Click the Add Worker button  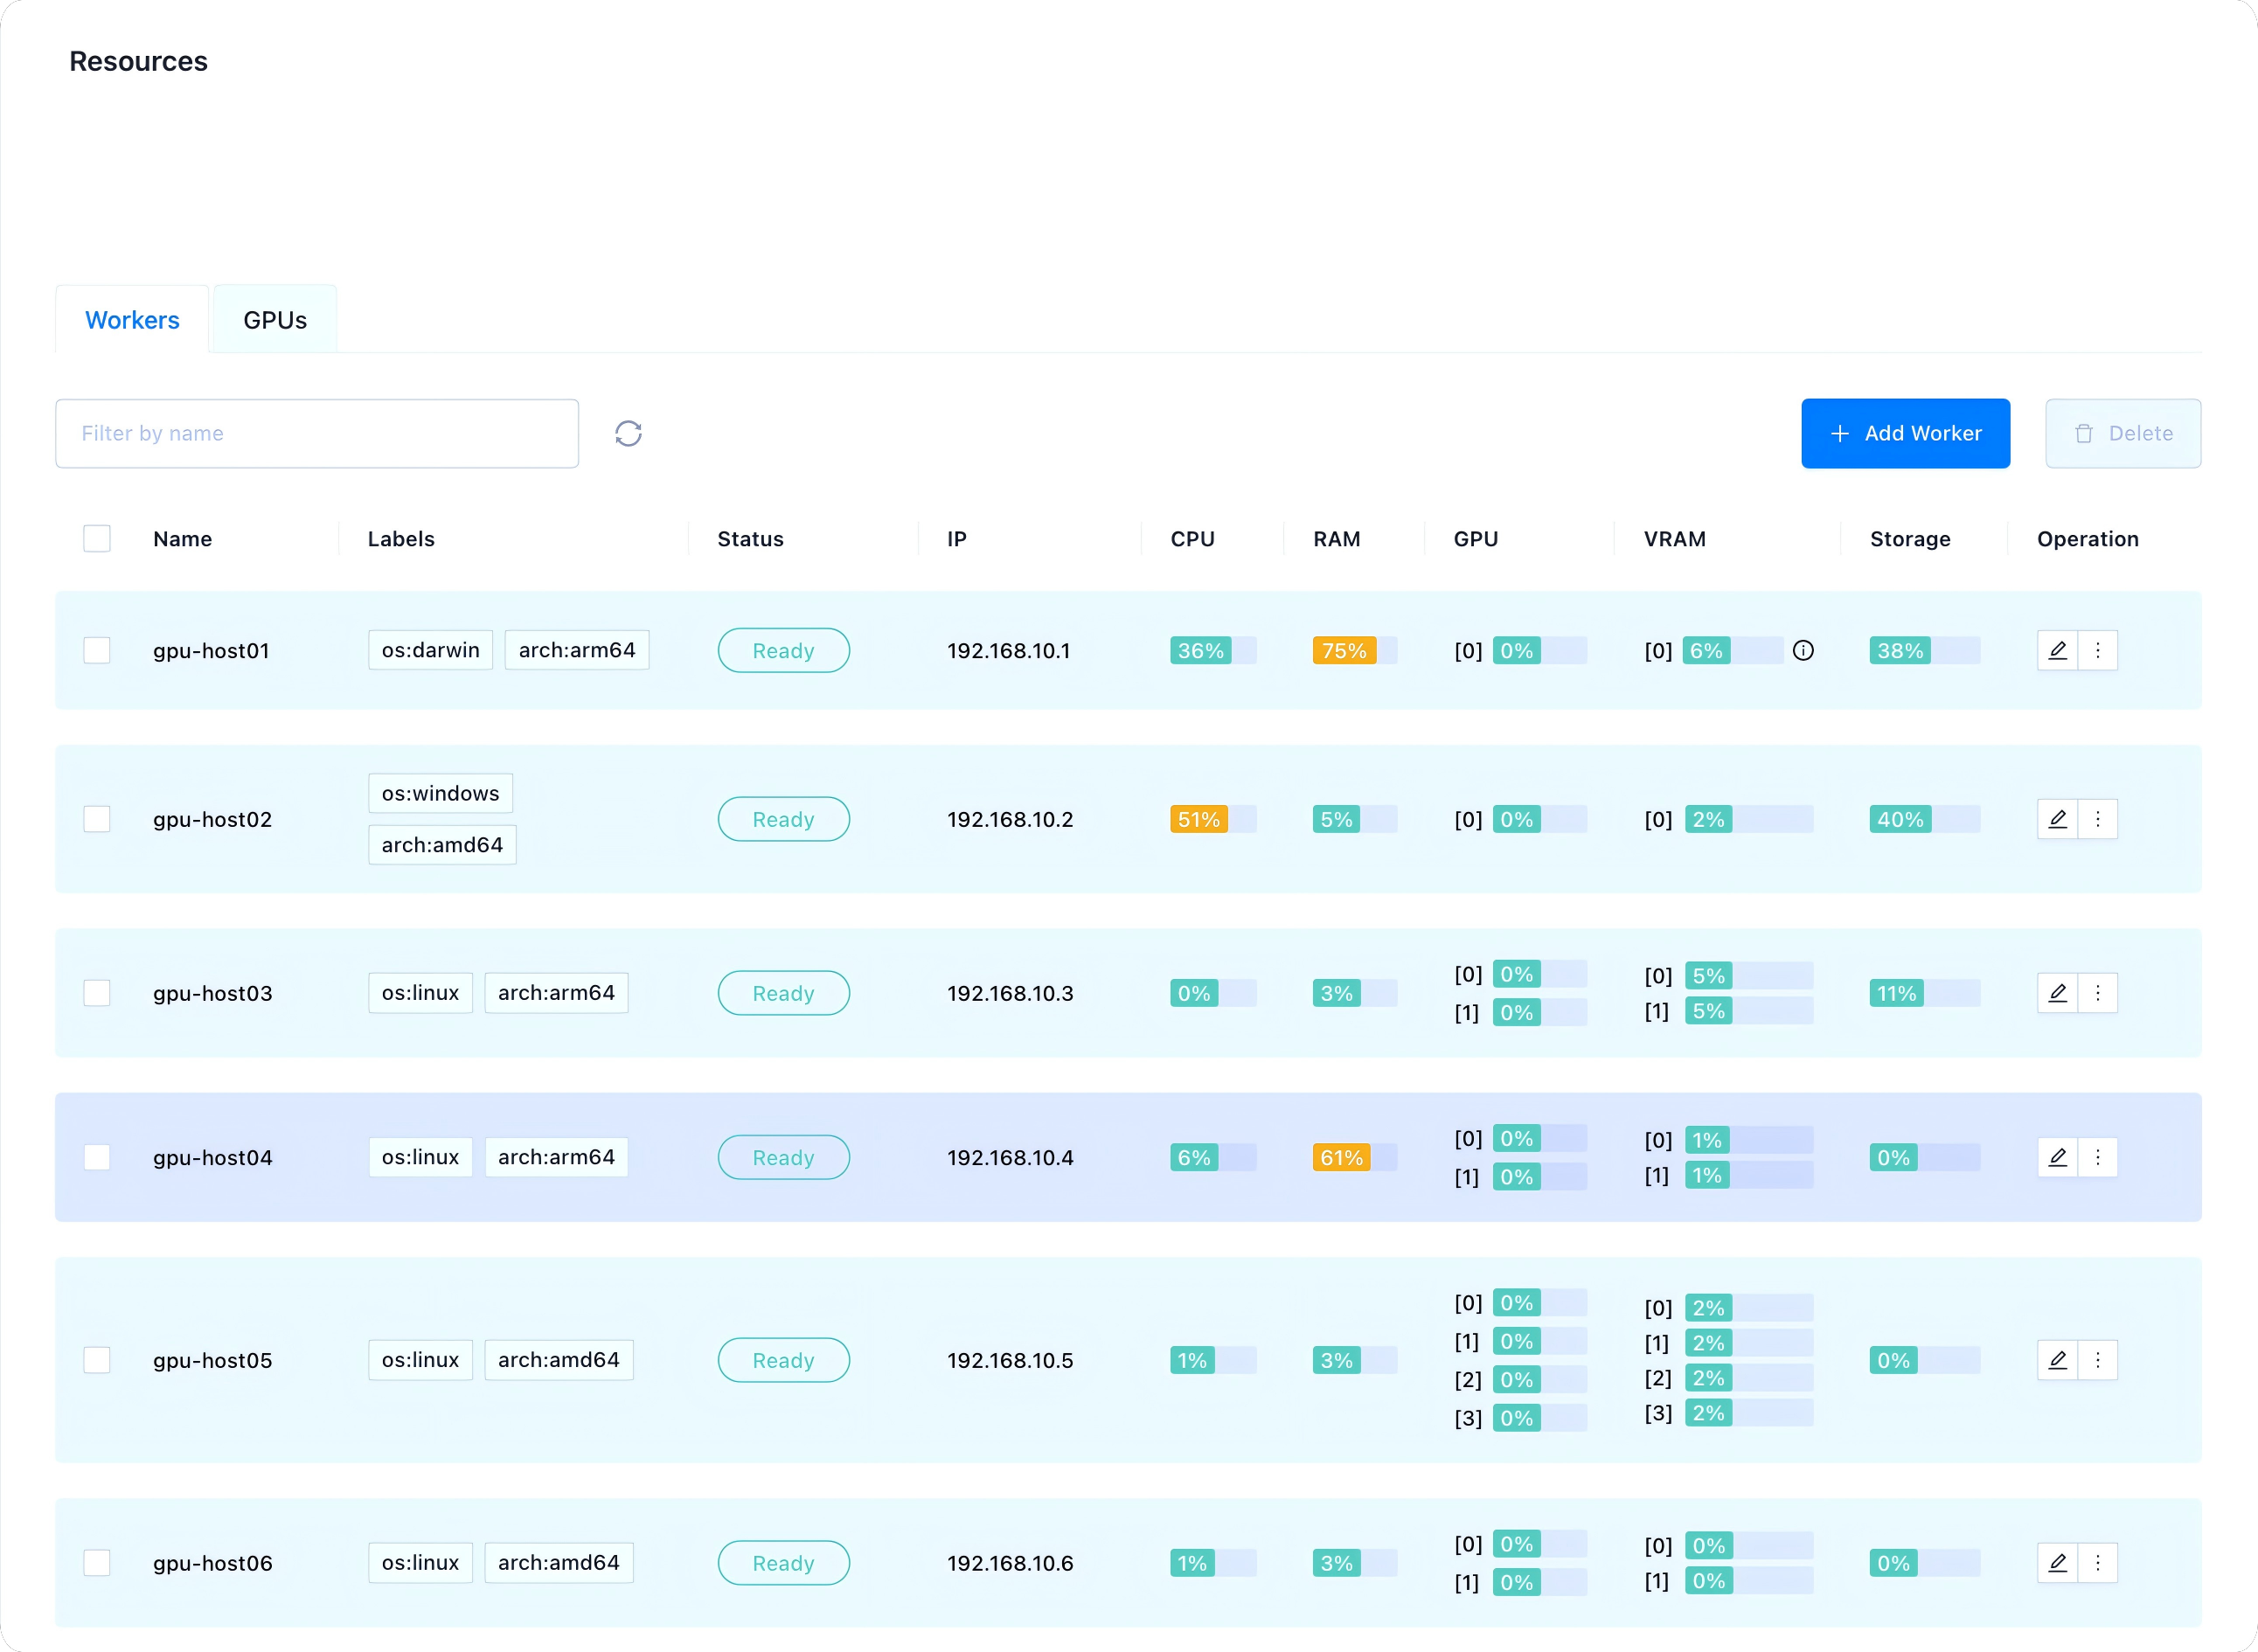1905,433
